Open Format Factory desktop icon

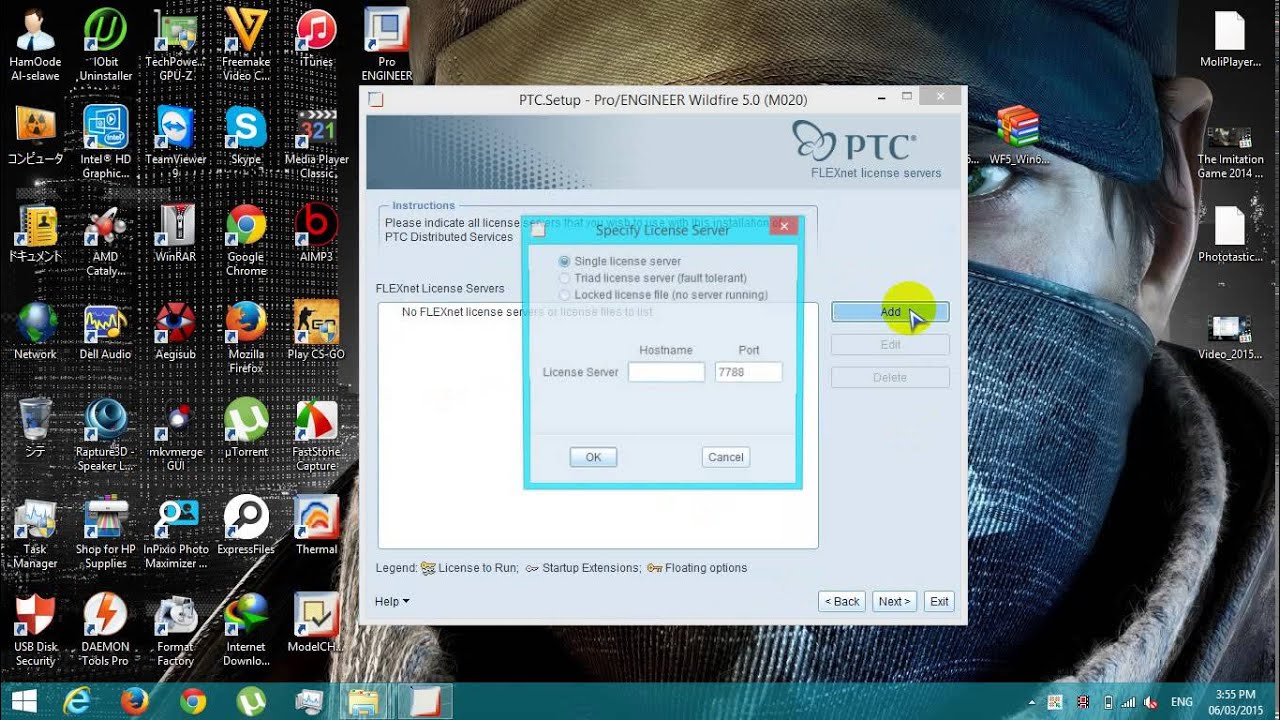click(175, 630)
